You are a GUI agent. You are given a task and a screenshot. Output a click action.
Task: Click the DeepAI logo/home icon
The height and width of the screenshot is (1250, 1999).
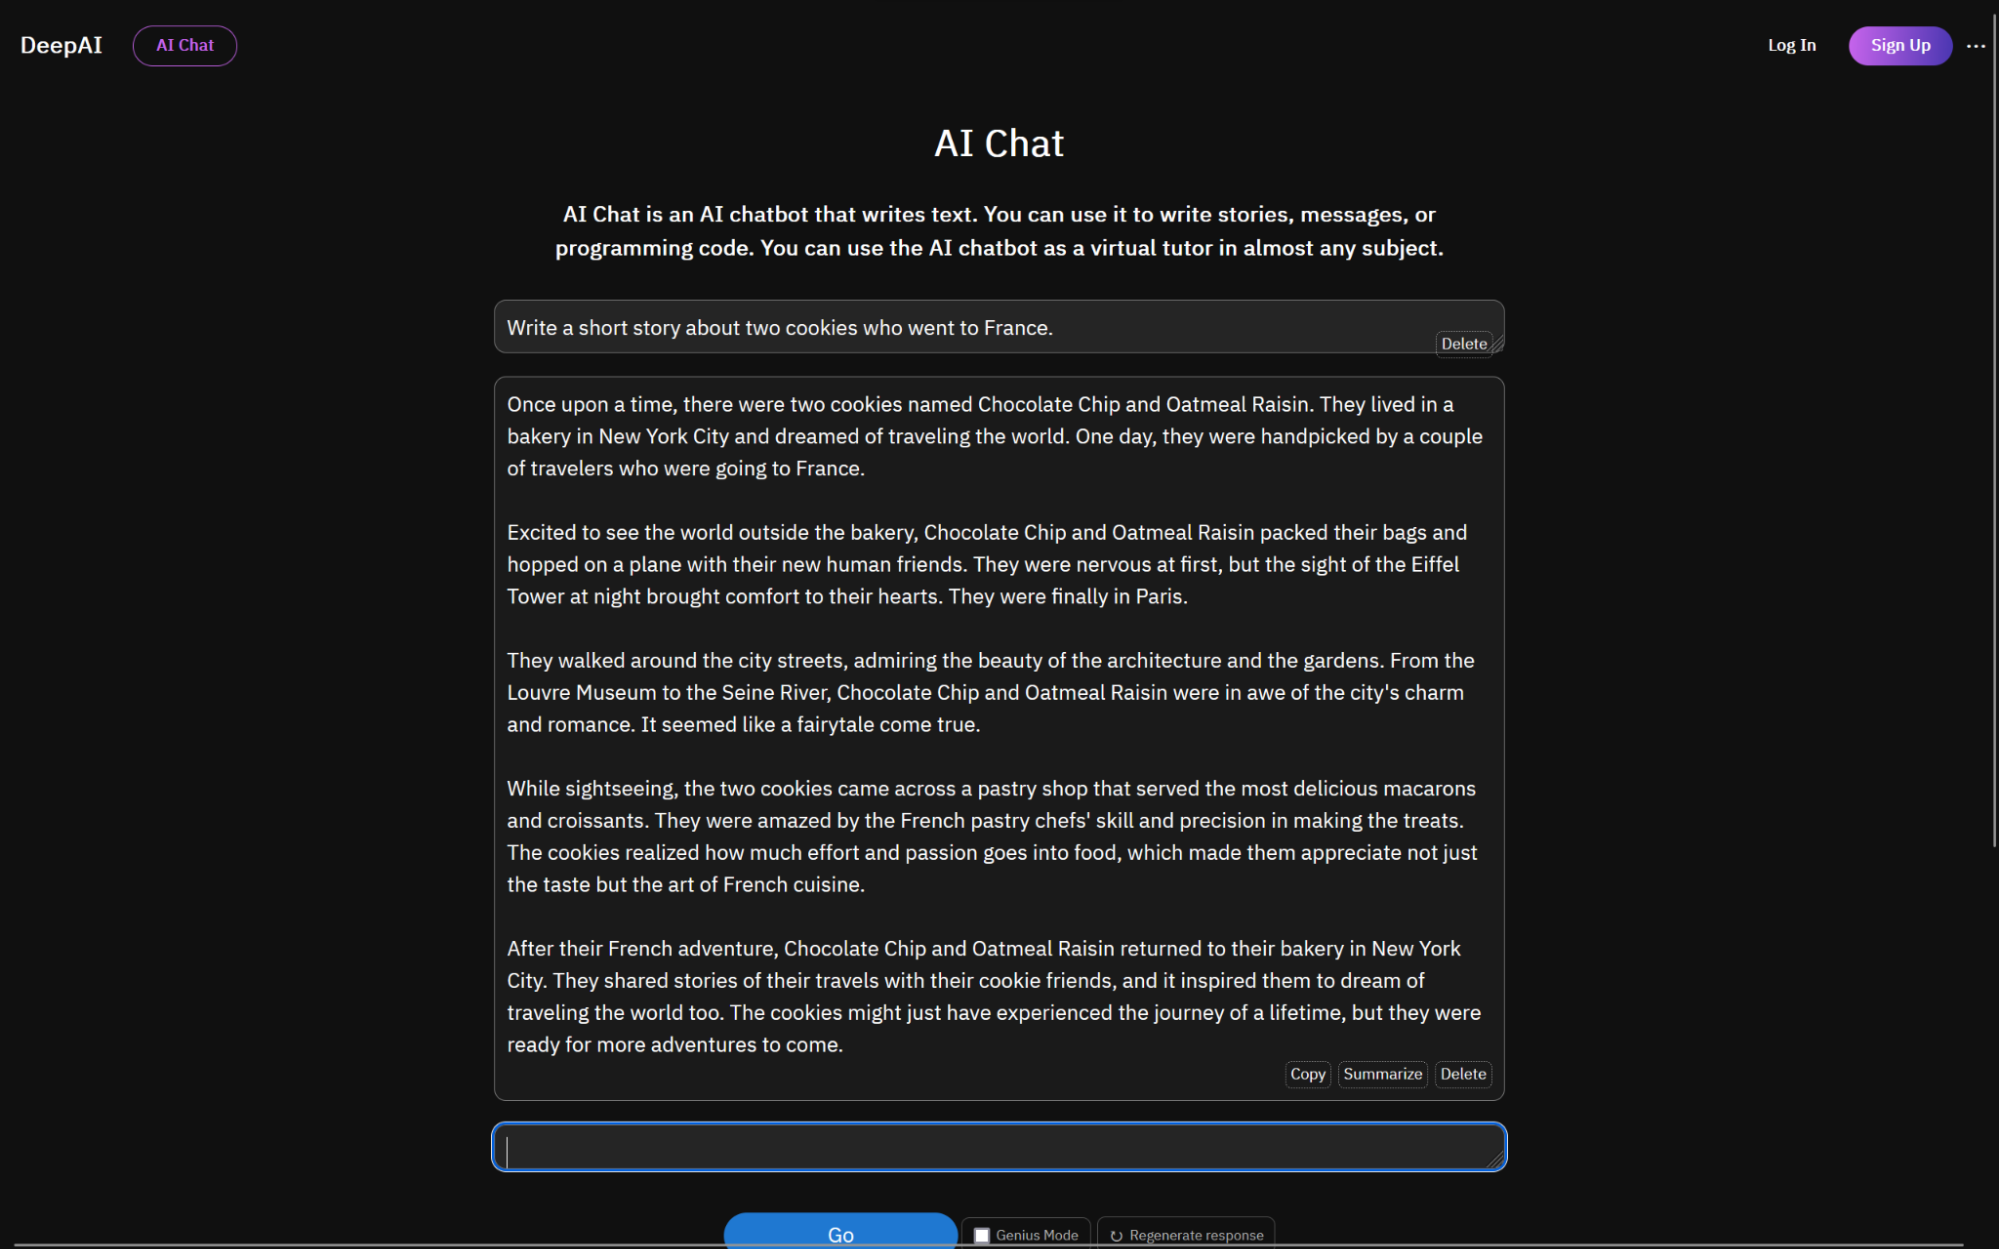point(62,45)
